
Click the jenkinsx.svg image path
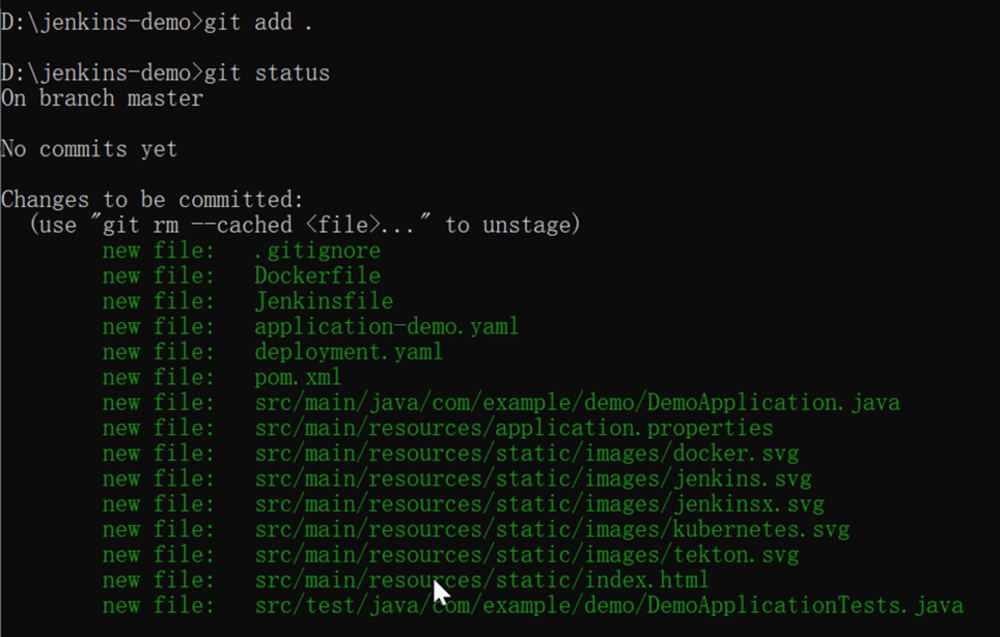click(539, 504)
